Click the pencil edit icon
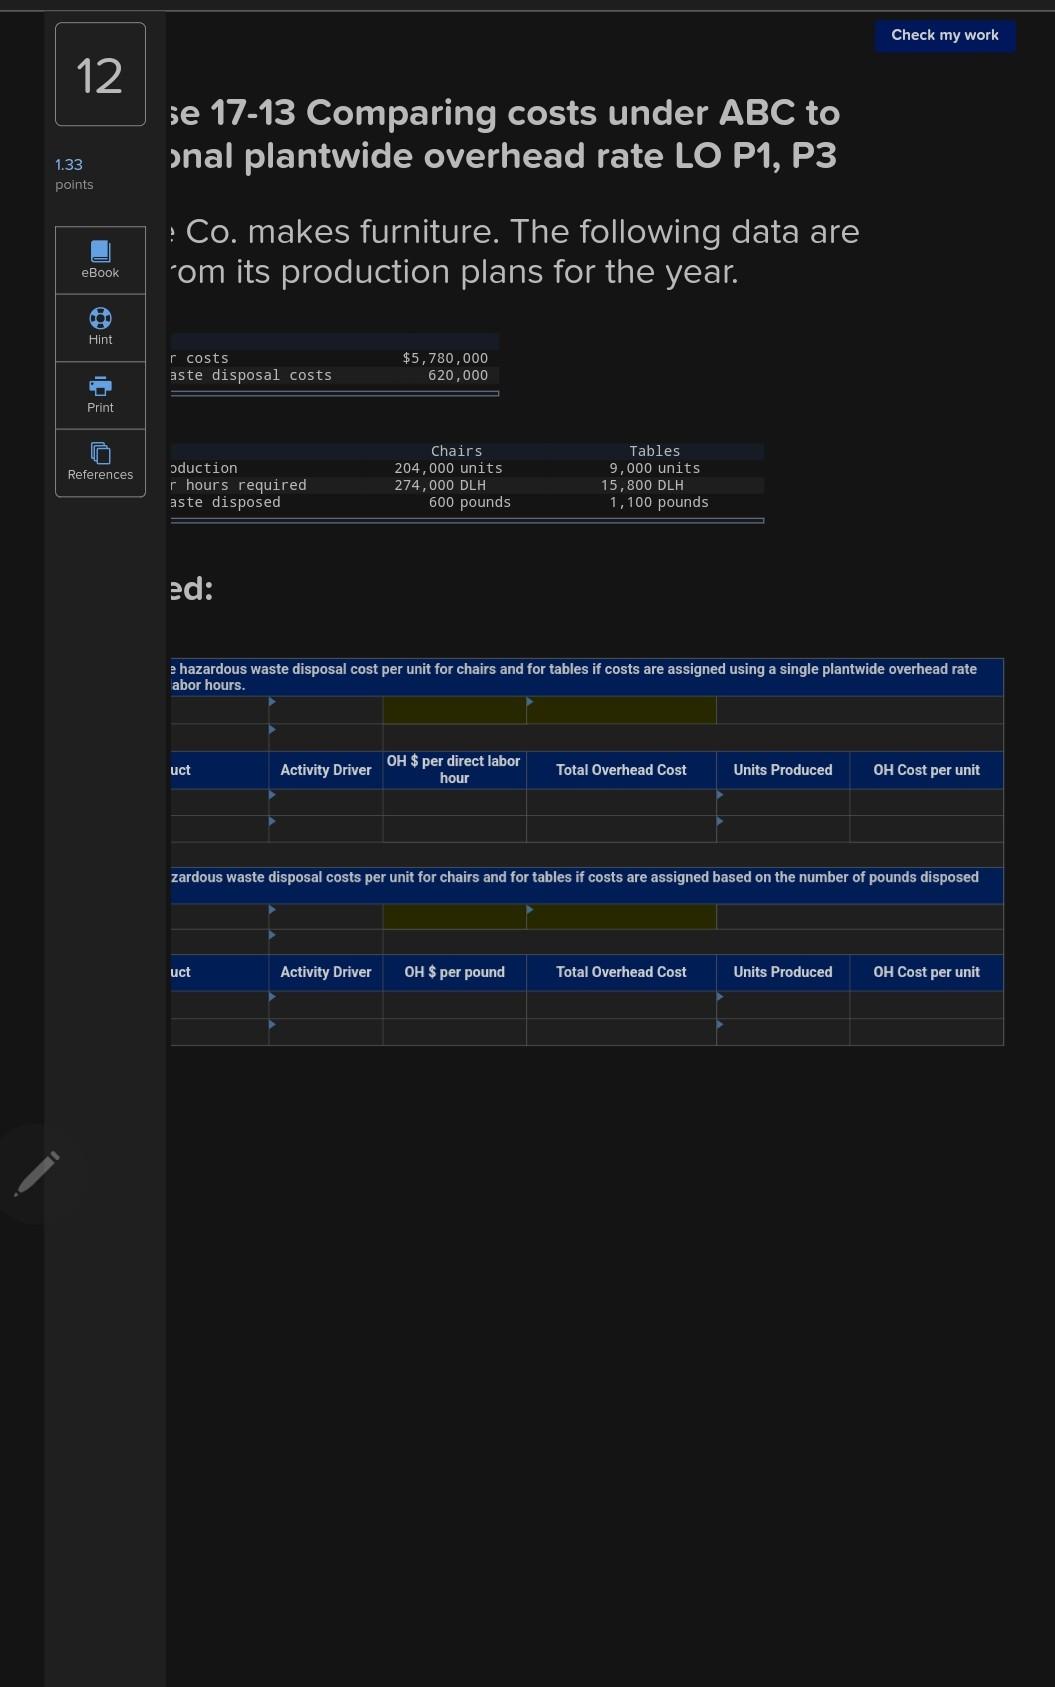 (x=37, y=1174)
